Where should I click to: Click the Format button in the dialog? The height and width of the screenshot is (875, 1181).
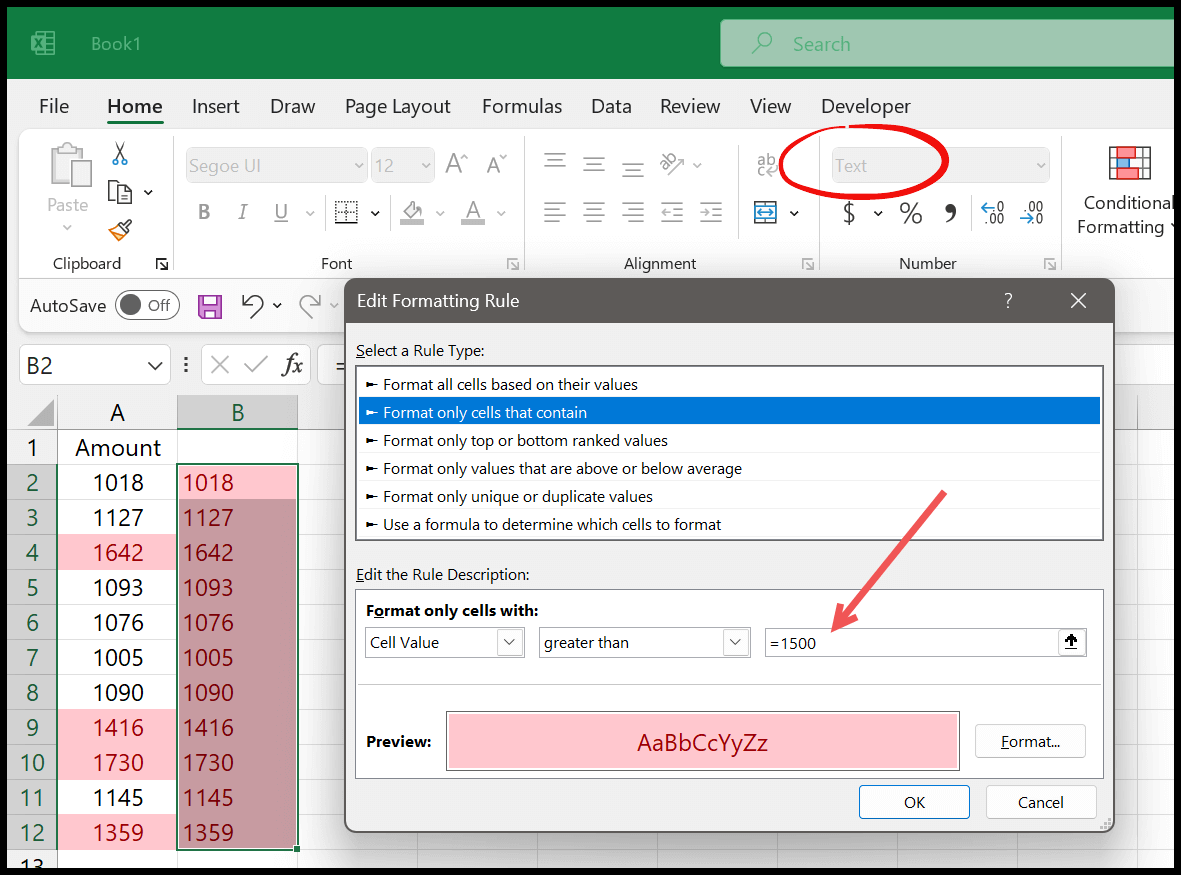coord(1030,741)
